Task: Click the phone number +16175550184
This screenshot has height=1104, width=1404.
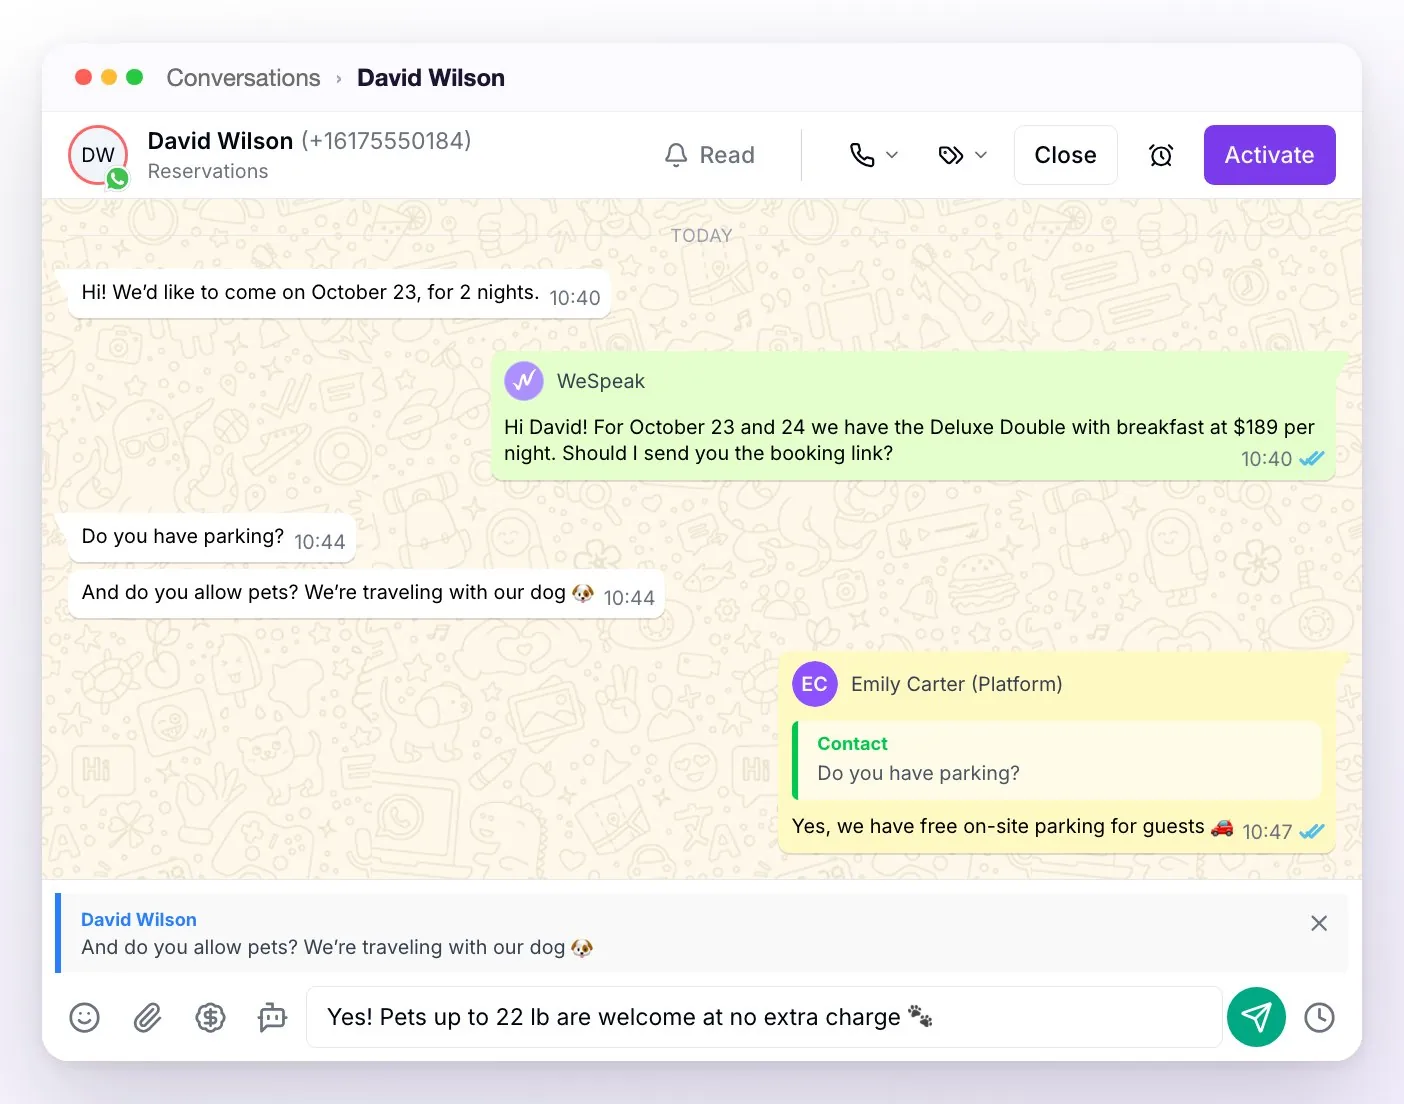Action: [x=386, y=141]
